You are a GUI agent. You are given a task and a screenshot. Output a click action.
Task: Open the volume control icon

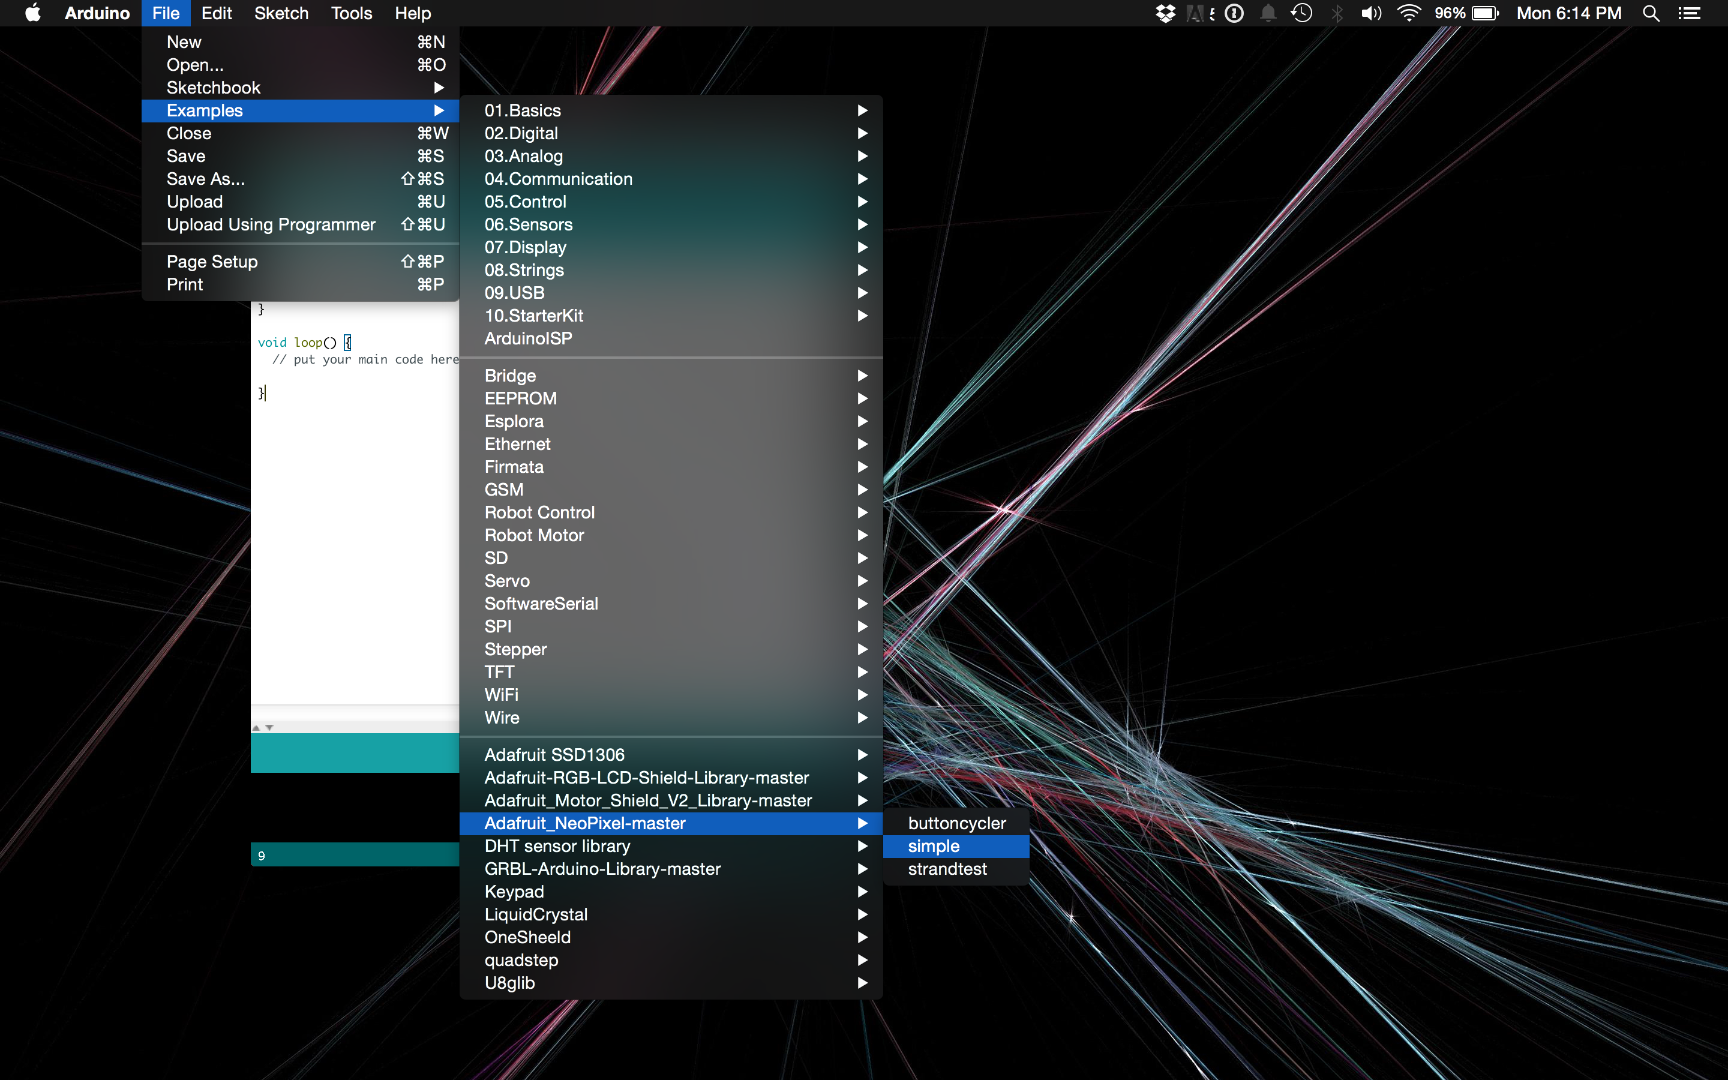(1371, 13)
